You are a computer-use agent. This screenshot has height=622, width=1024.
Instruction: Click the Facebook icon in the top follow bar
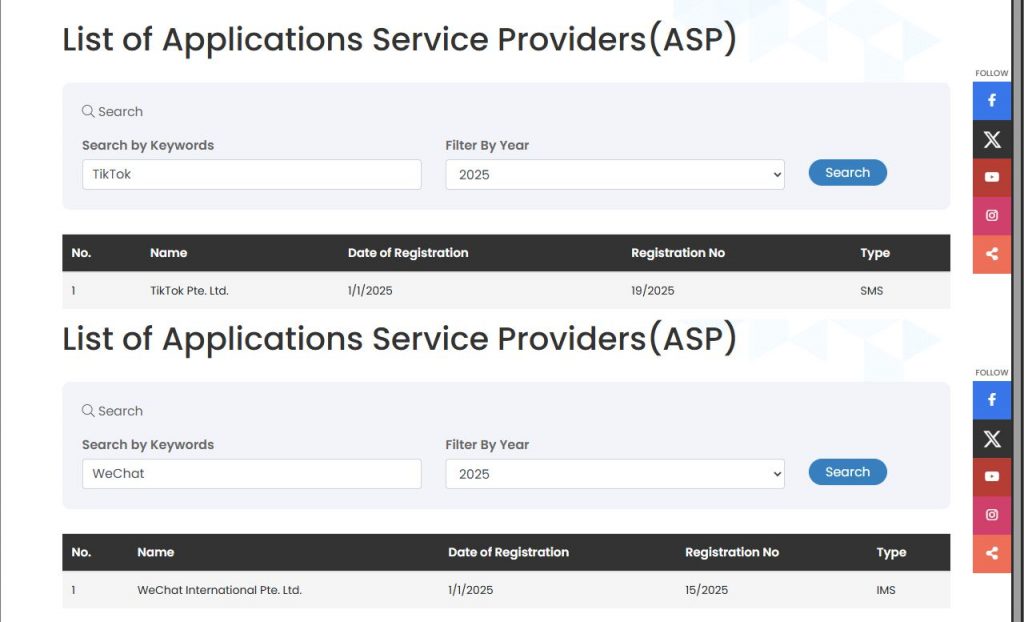(991, 101)
